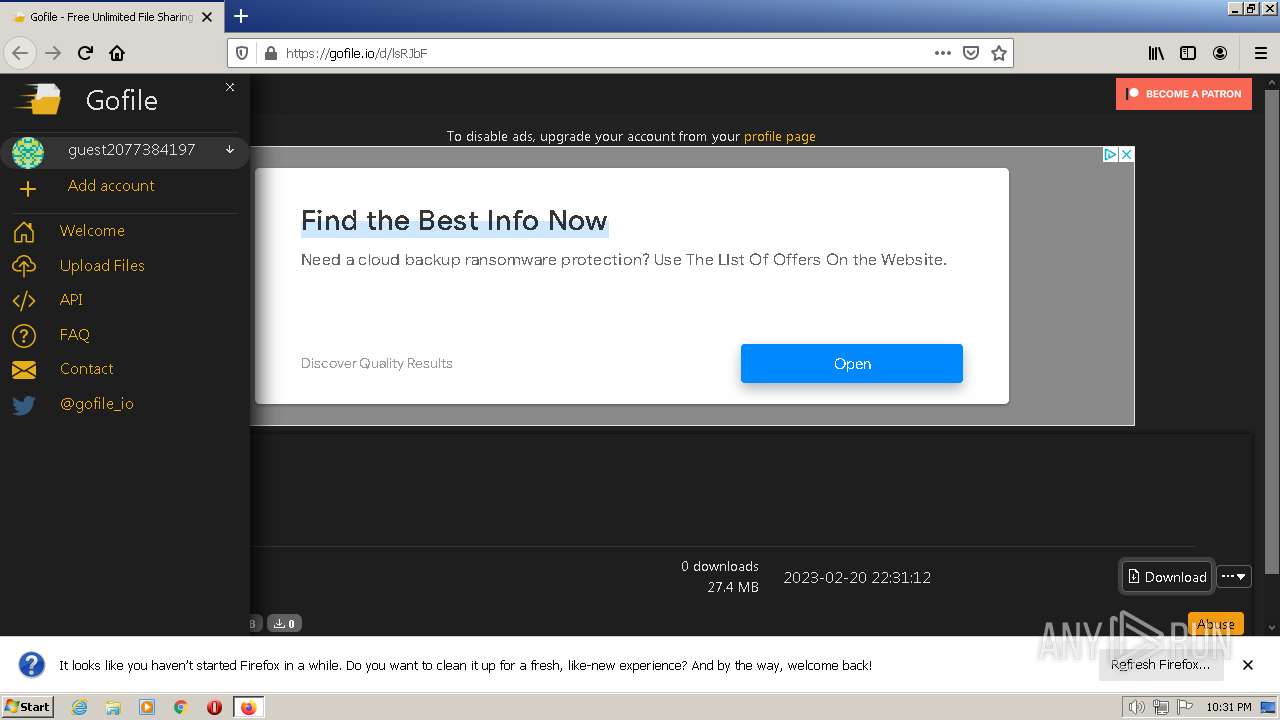Go to the Firefox Home page

pos(117,53)
